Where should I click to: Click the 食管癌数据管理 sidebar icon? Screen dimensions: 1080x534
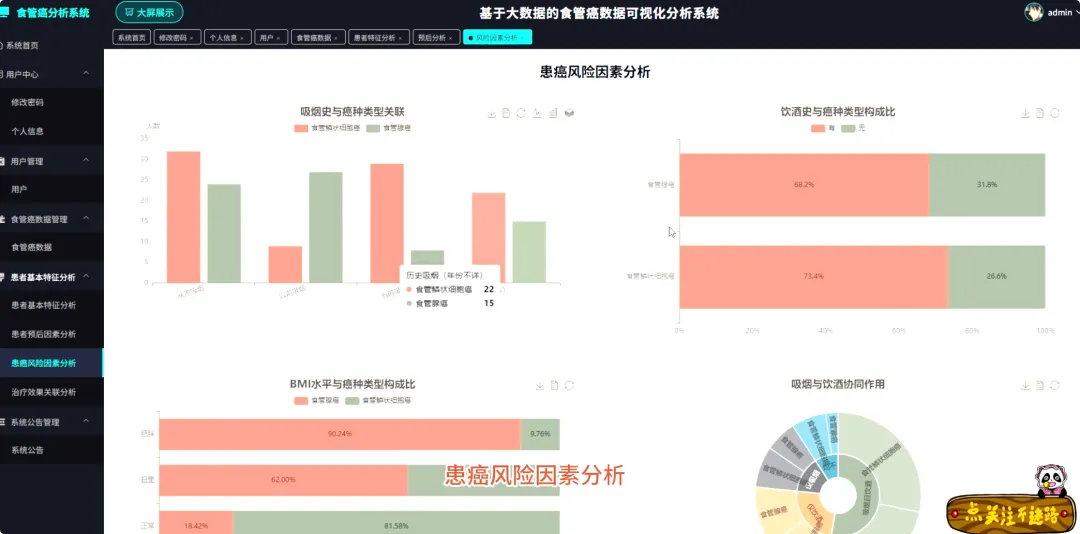3,219
